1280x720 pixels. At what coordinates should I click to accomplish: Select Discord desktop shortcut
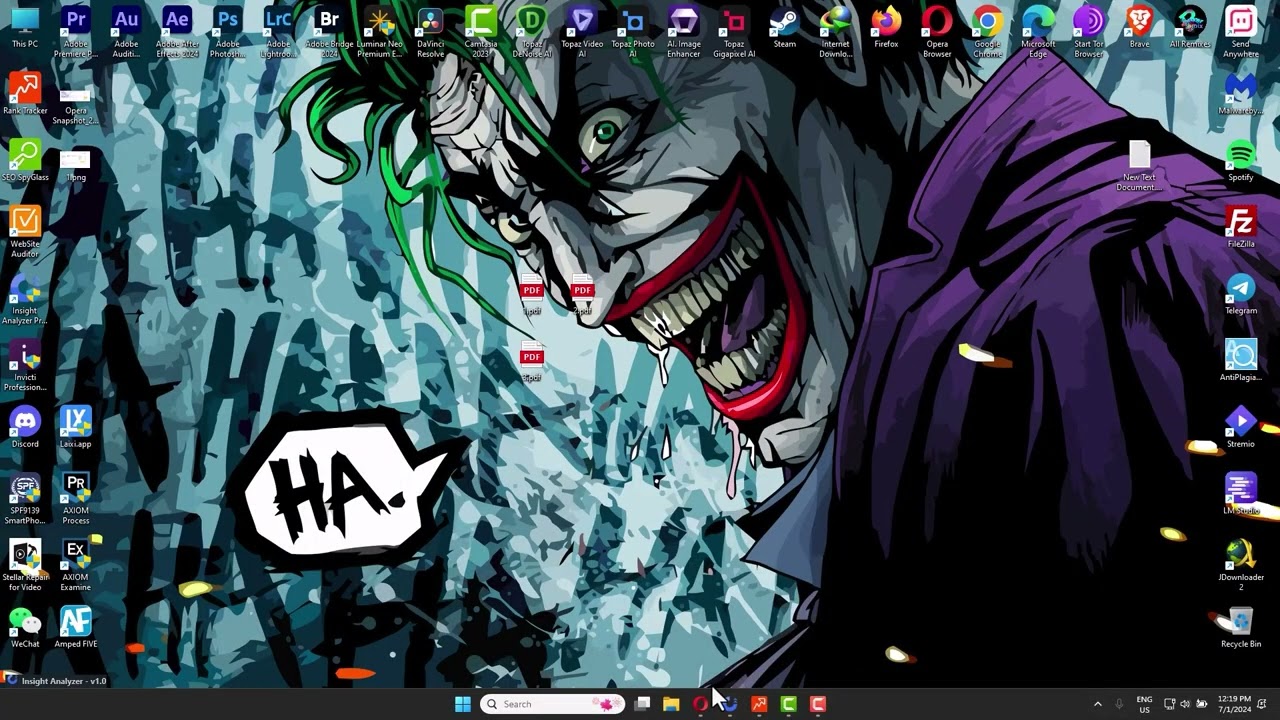pyautogui.click(x=25, y=429)
